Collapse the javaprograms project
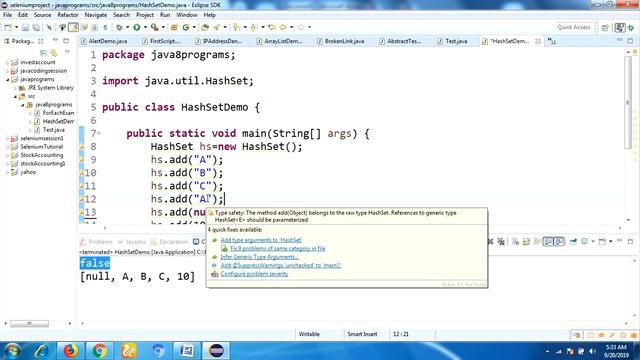The width and height of the screenshot is (640, 360). click(7, 80)
